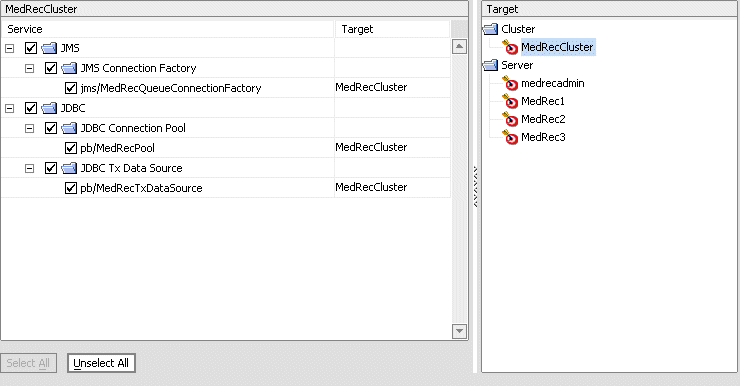Click the MedRec2 server target icon
The image size is (740, 386).
510,119
